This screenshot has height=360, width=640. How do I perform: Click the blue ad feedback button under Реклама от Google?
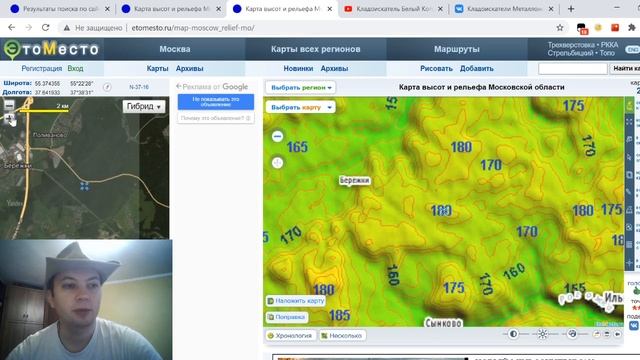point(216,102)
